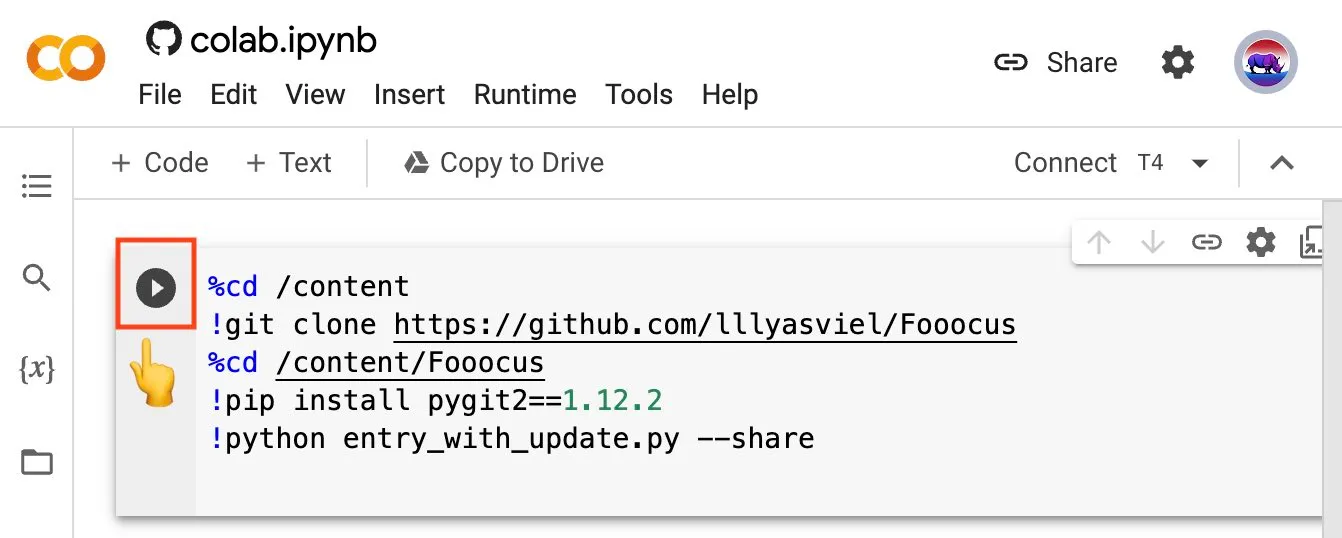Move cell up with arrow icon

(1099, 242)
